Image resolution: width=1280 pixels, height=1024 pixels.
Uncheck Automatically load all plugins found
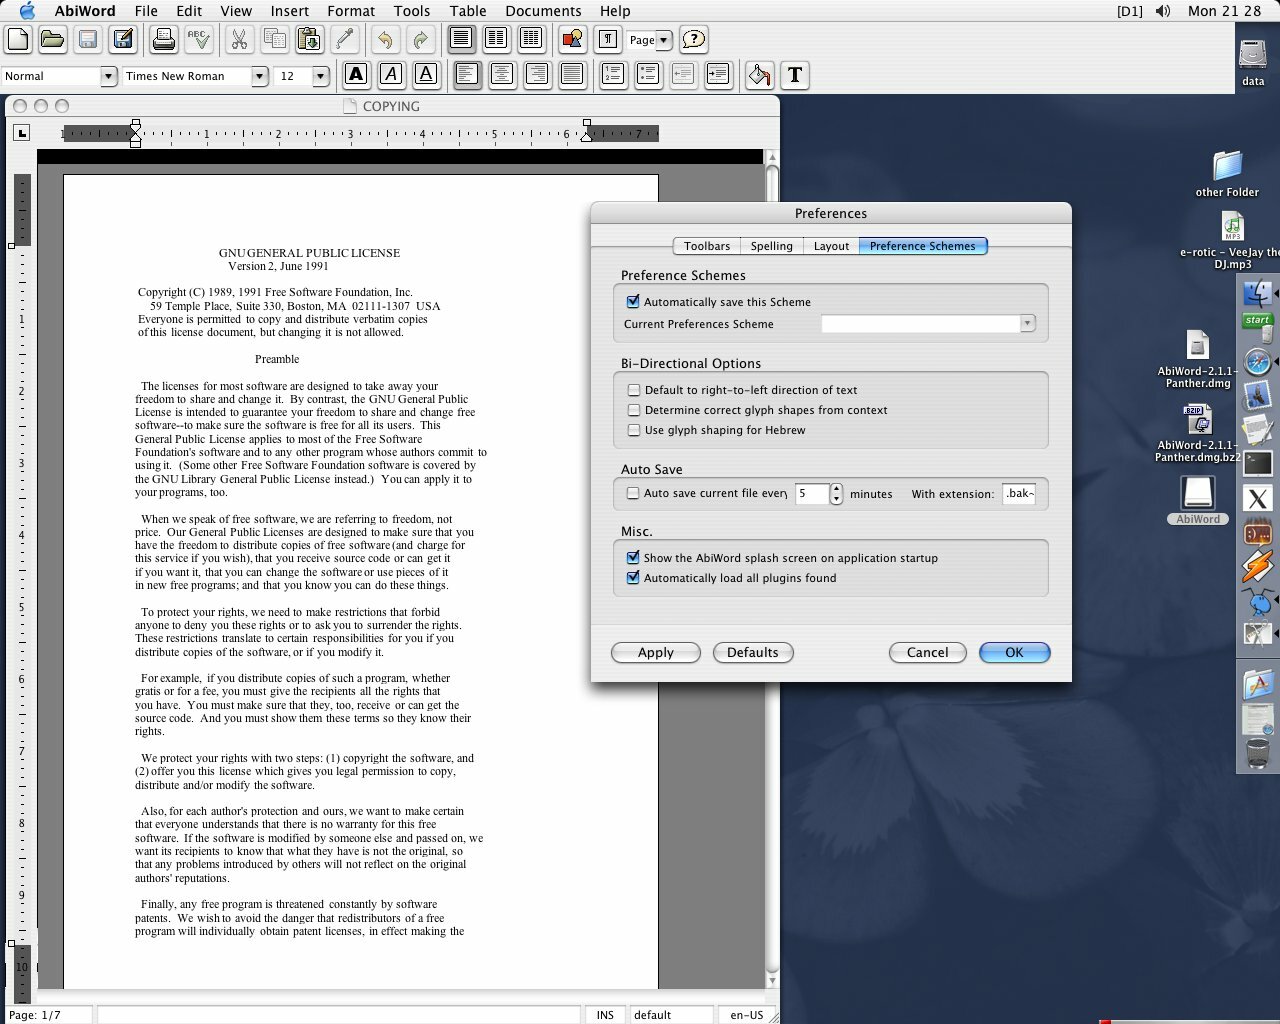tap(633, 577)
